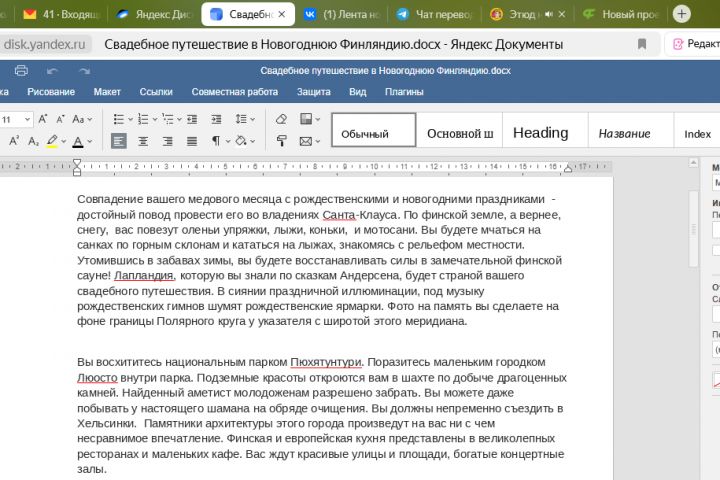
Task: Toggle left text alignment
Action: click(119, 141)
